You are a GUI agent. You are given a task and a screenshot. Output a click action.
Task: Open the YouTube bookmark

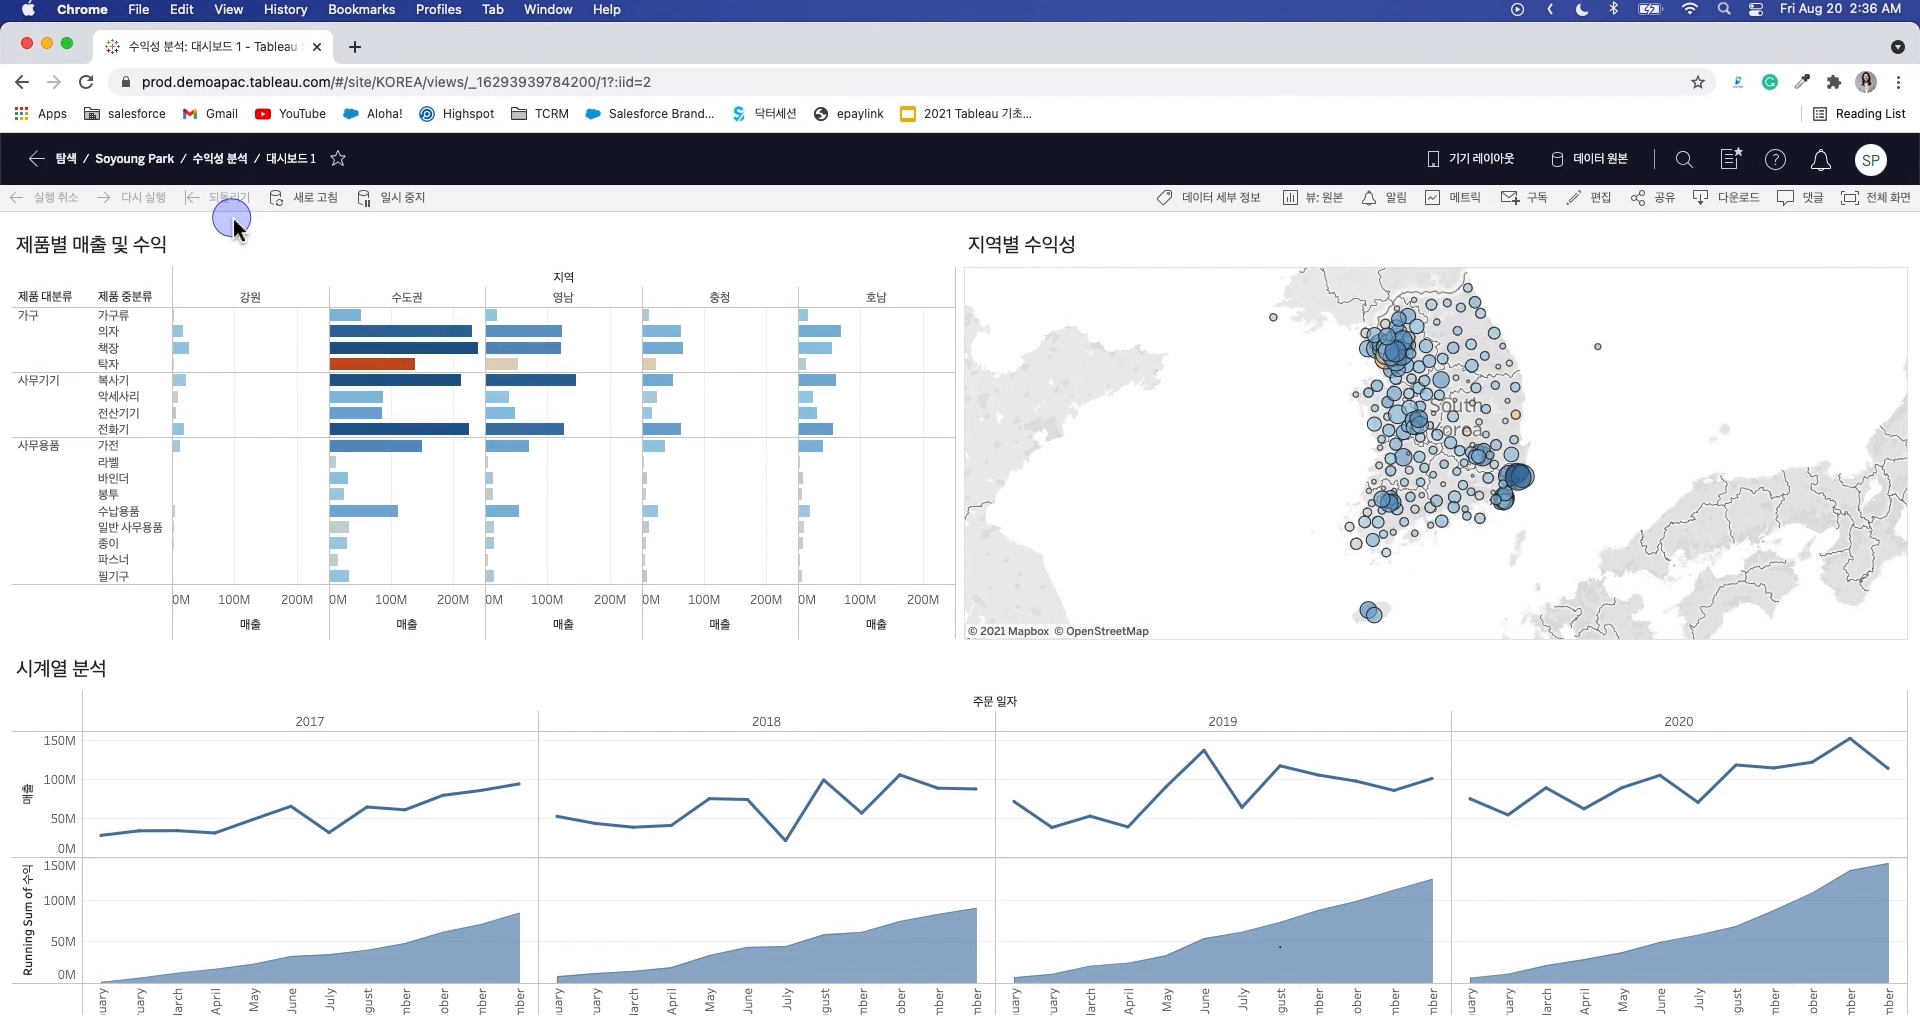(291, 114)
